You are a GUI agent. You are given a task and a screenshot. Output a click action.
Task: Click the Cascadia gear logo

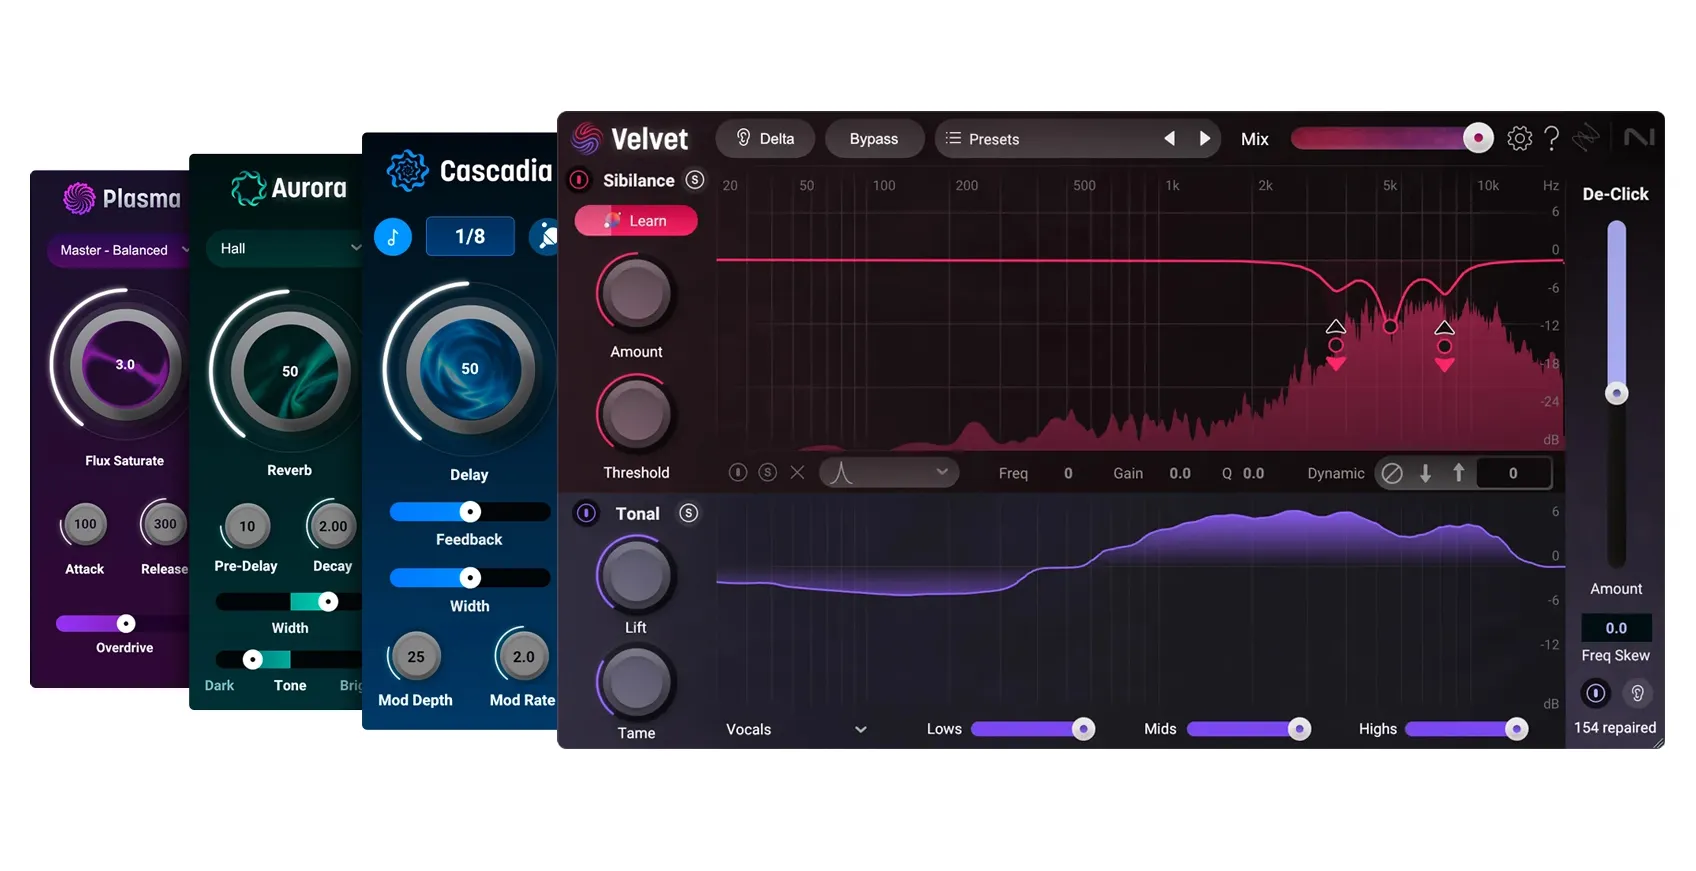pos(408,171)
